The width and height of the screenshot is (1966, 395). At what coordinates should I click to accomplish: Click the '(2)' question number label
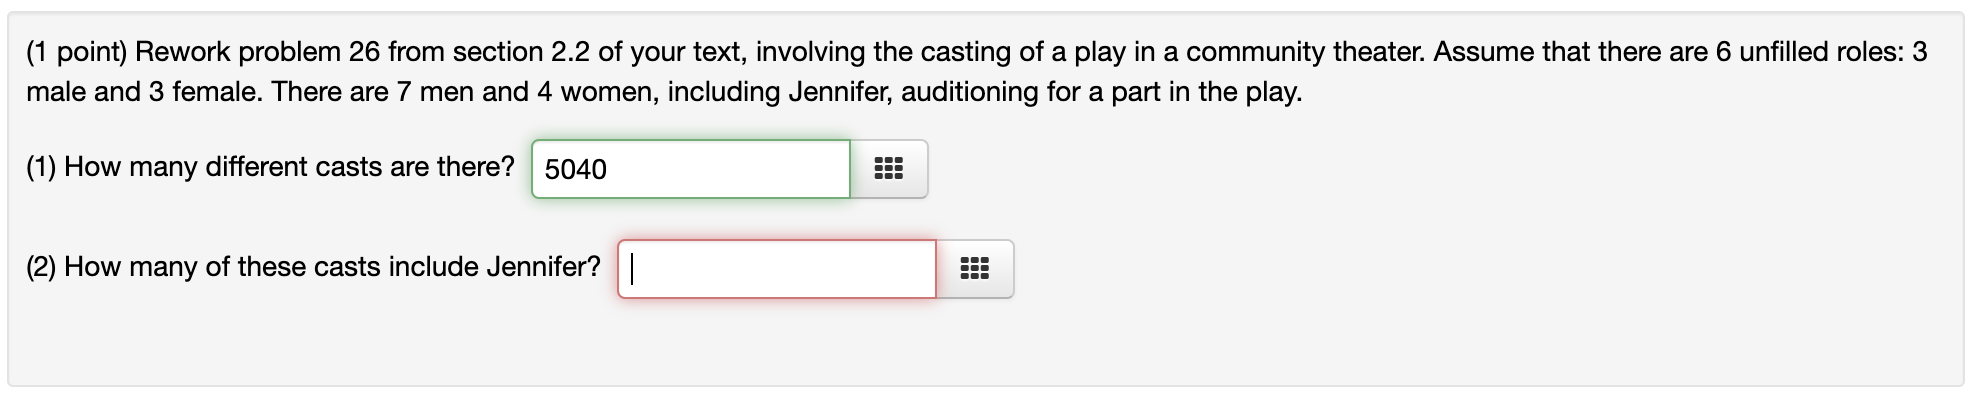(x=41, y=267)
